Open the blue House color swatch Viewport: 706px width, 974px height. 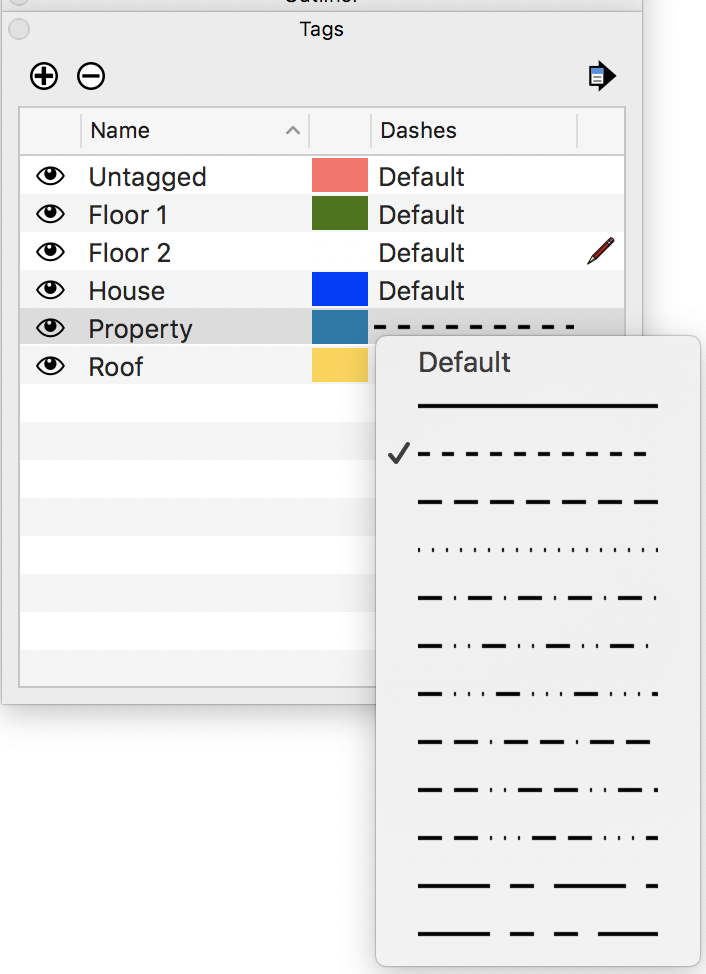click(340, 290)
